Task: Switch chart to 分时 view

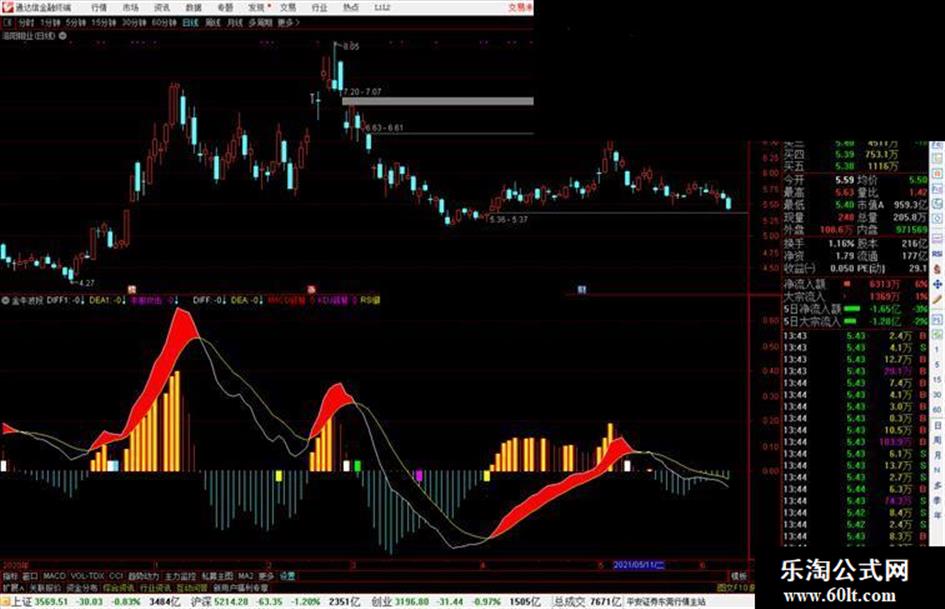Action: coord(26,22)
